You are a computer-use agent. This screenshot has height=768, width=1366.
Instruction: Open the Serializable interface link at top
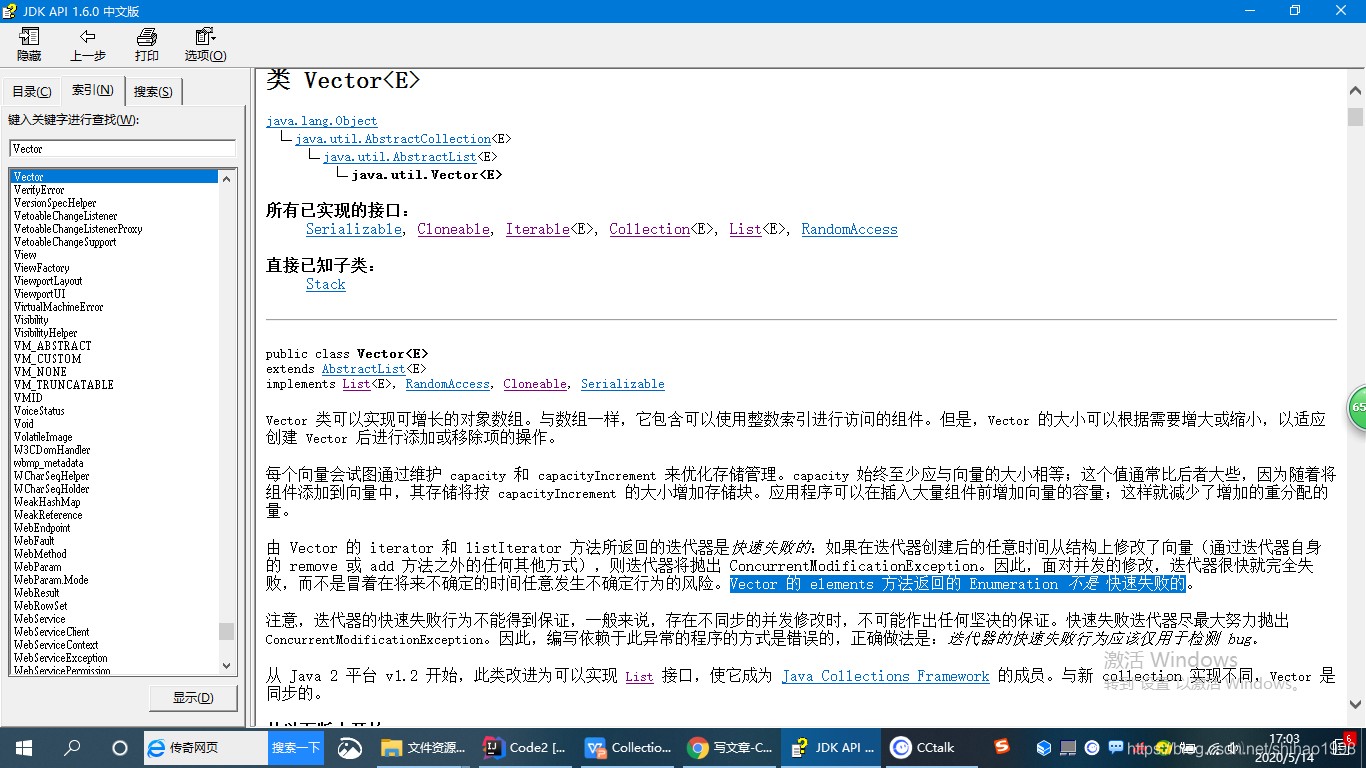coord(354,229)
